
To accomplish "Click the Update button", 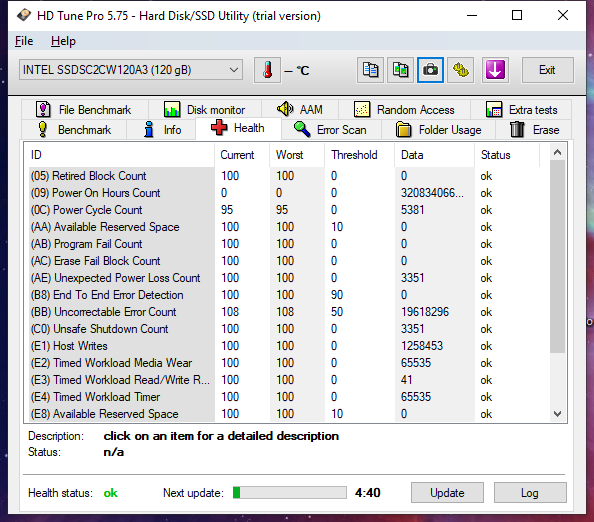I will [447, 493].
